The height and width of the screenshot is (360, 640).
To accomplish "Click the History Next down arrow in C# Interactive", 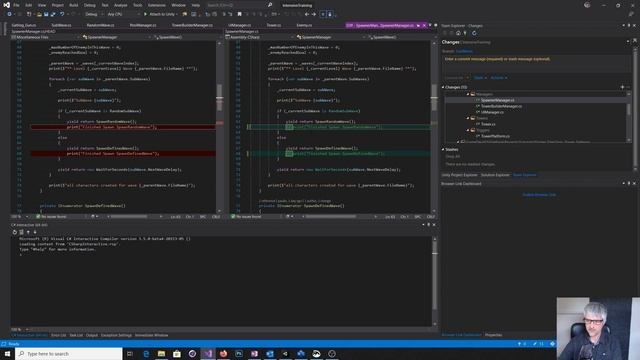I will point(35,232).
